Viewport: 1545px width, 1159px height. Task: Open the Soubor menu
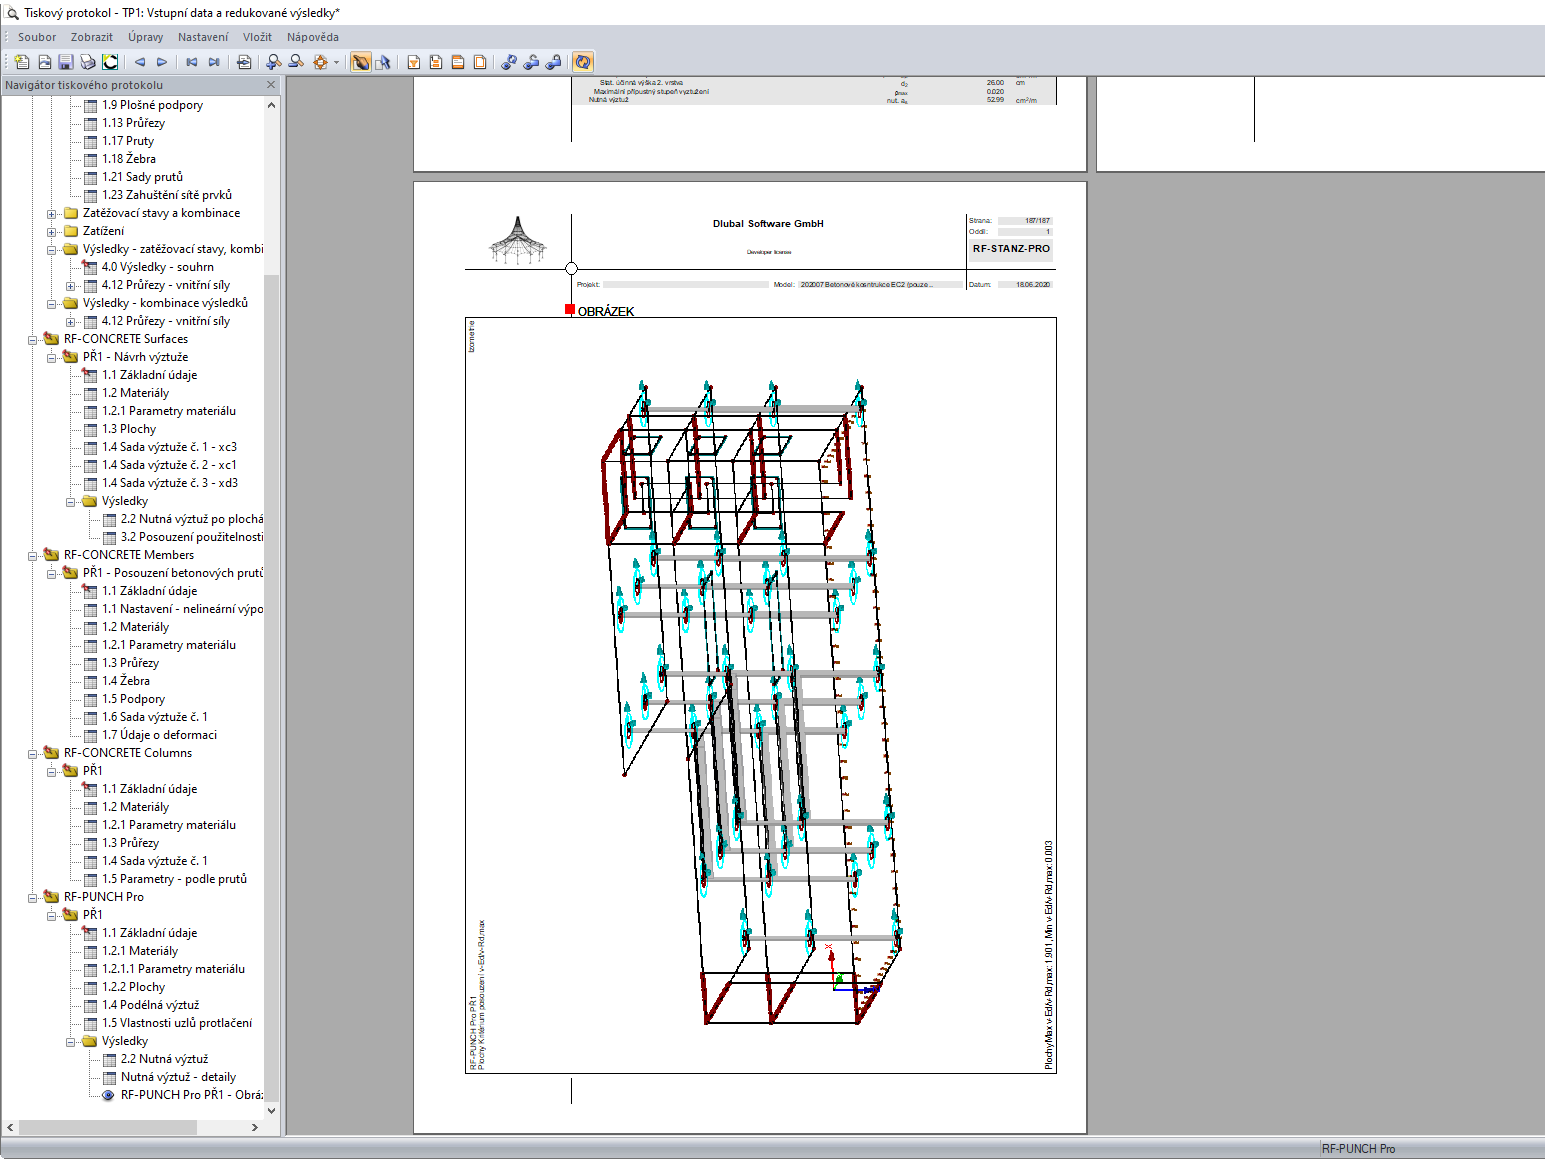pos(36,37)
